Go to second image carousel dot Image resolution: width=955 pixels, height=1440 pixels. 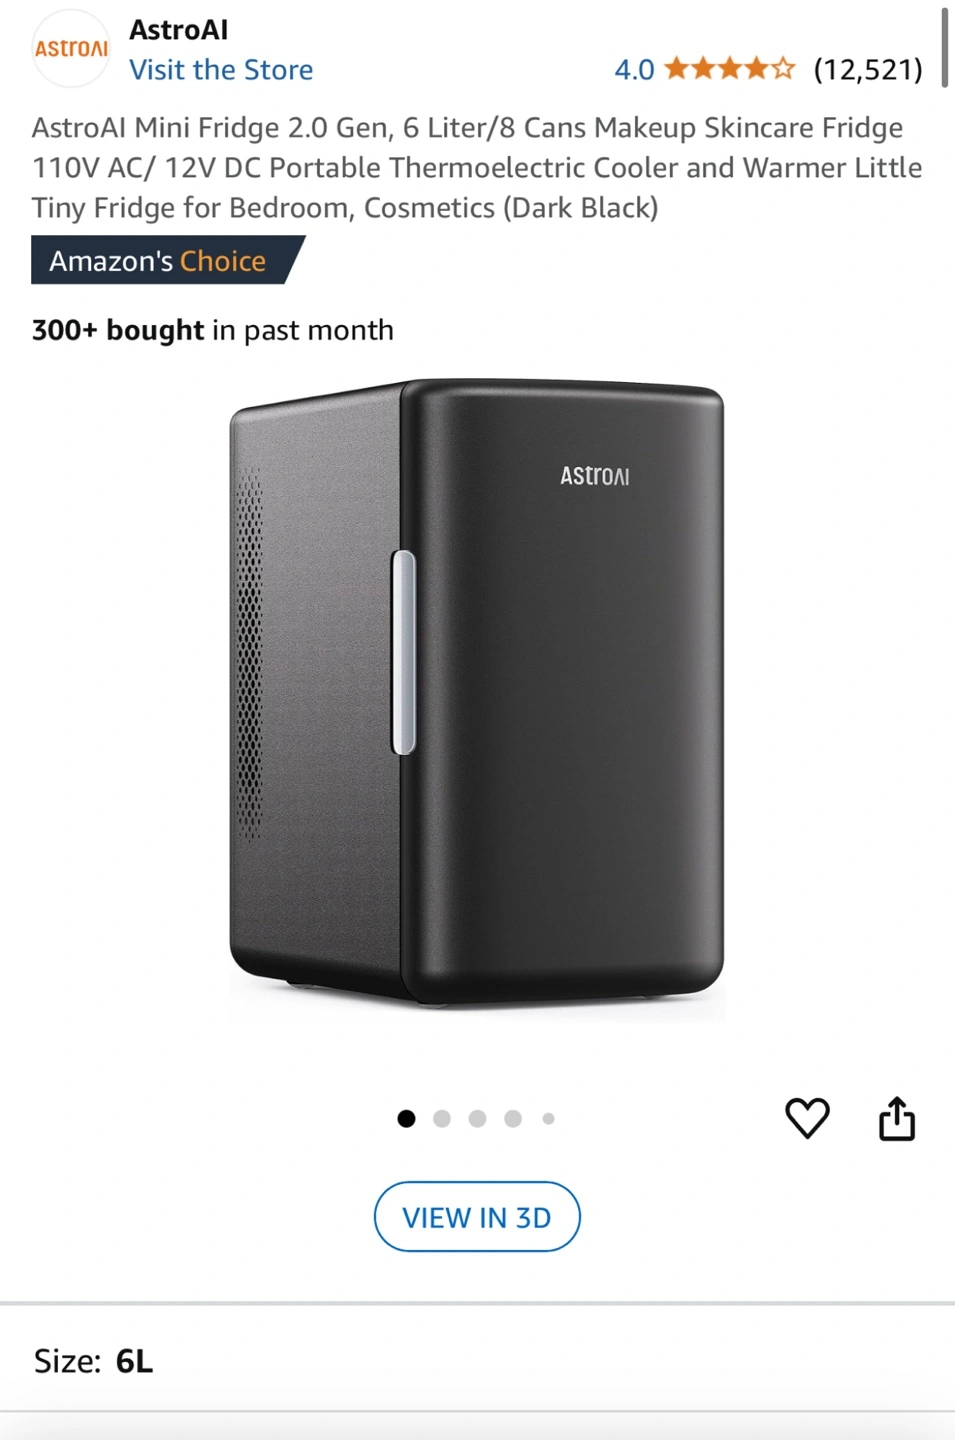click(x=442, y=1118)
